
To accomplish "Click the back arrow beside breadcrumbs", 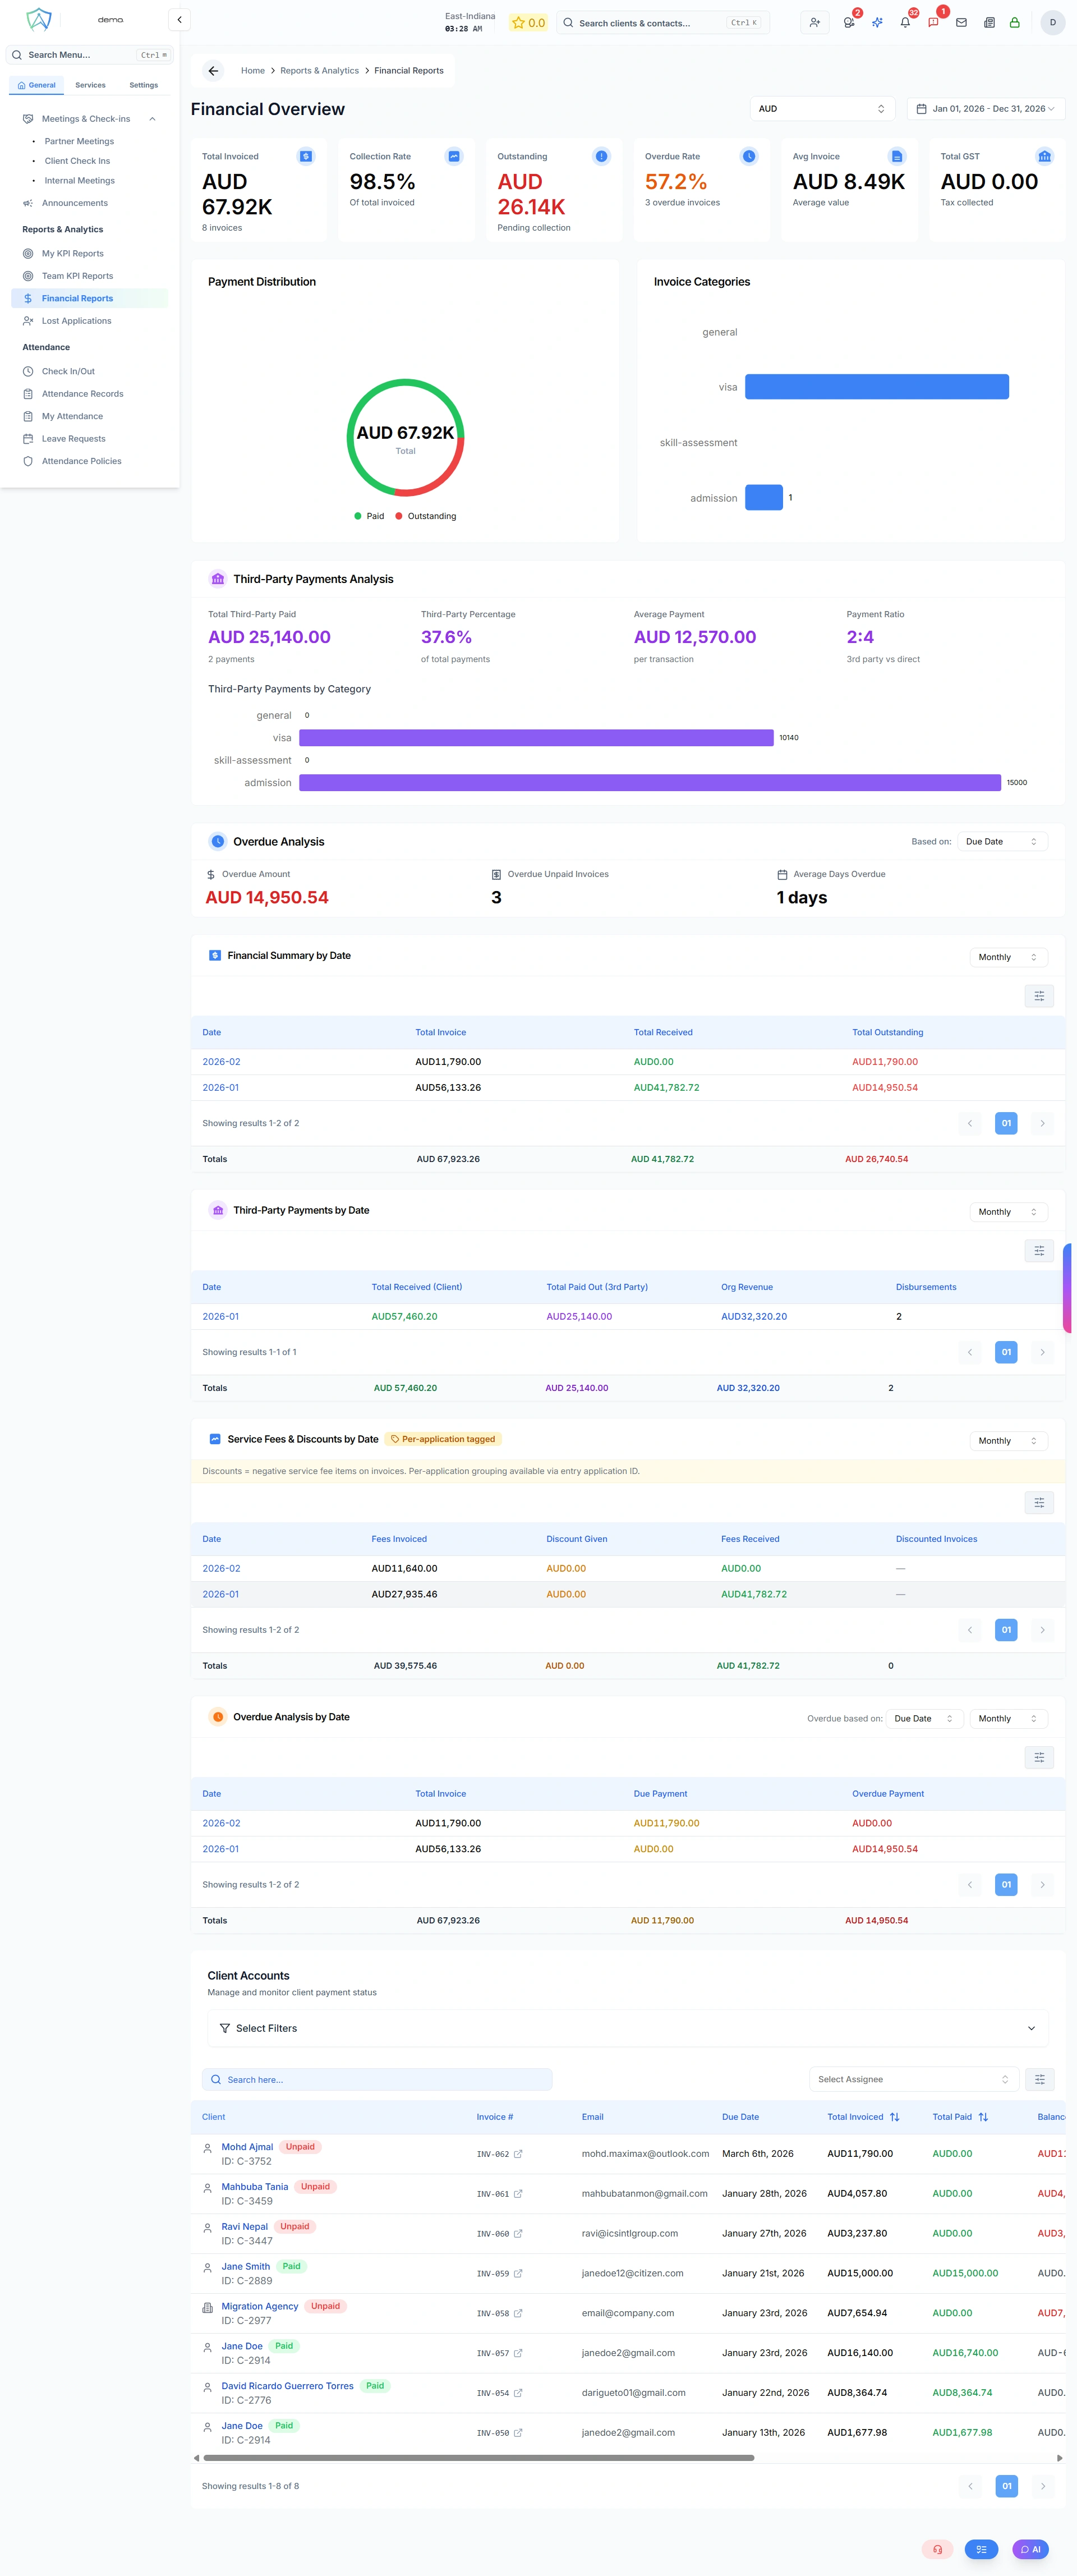I will click(x=213, y=71).
